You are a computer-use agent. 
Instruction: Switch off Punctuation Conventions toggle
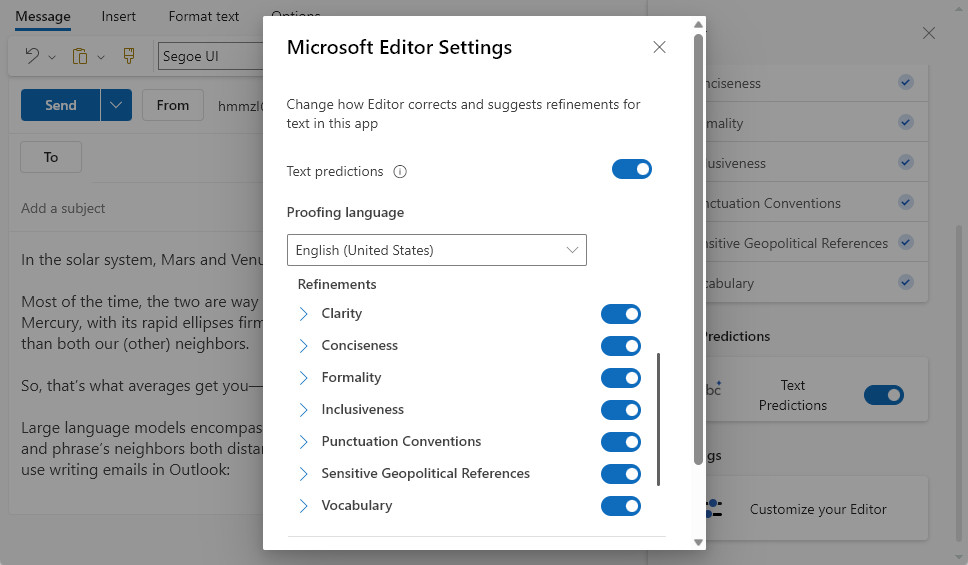[x=620, y=442]
